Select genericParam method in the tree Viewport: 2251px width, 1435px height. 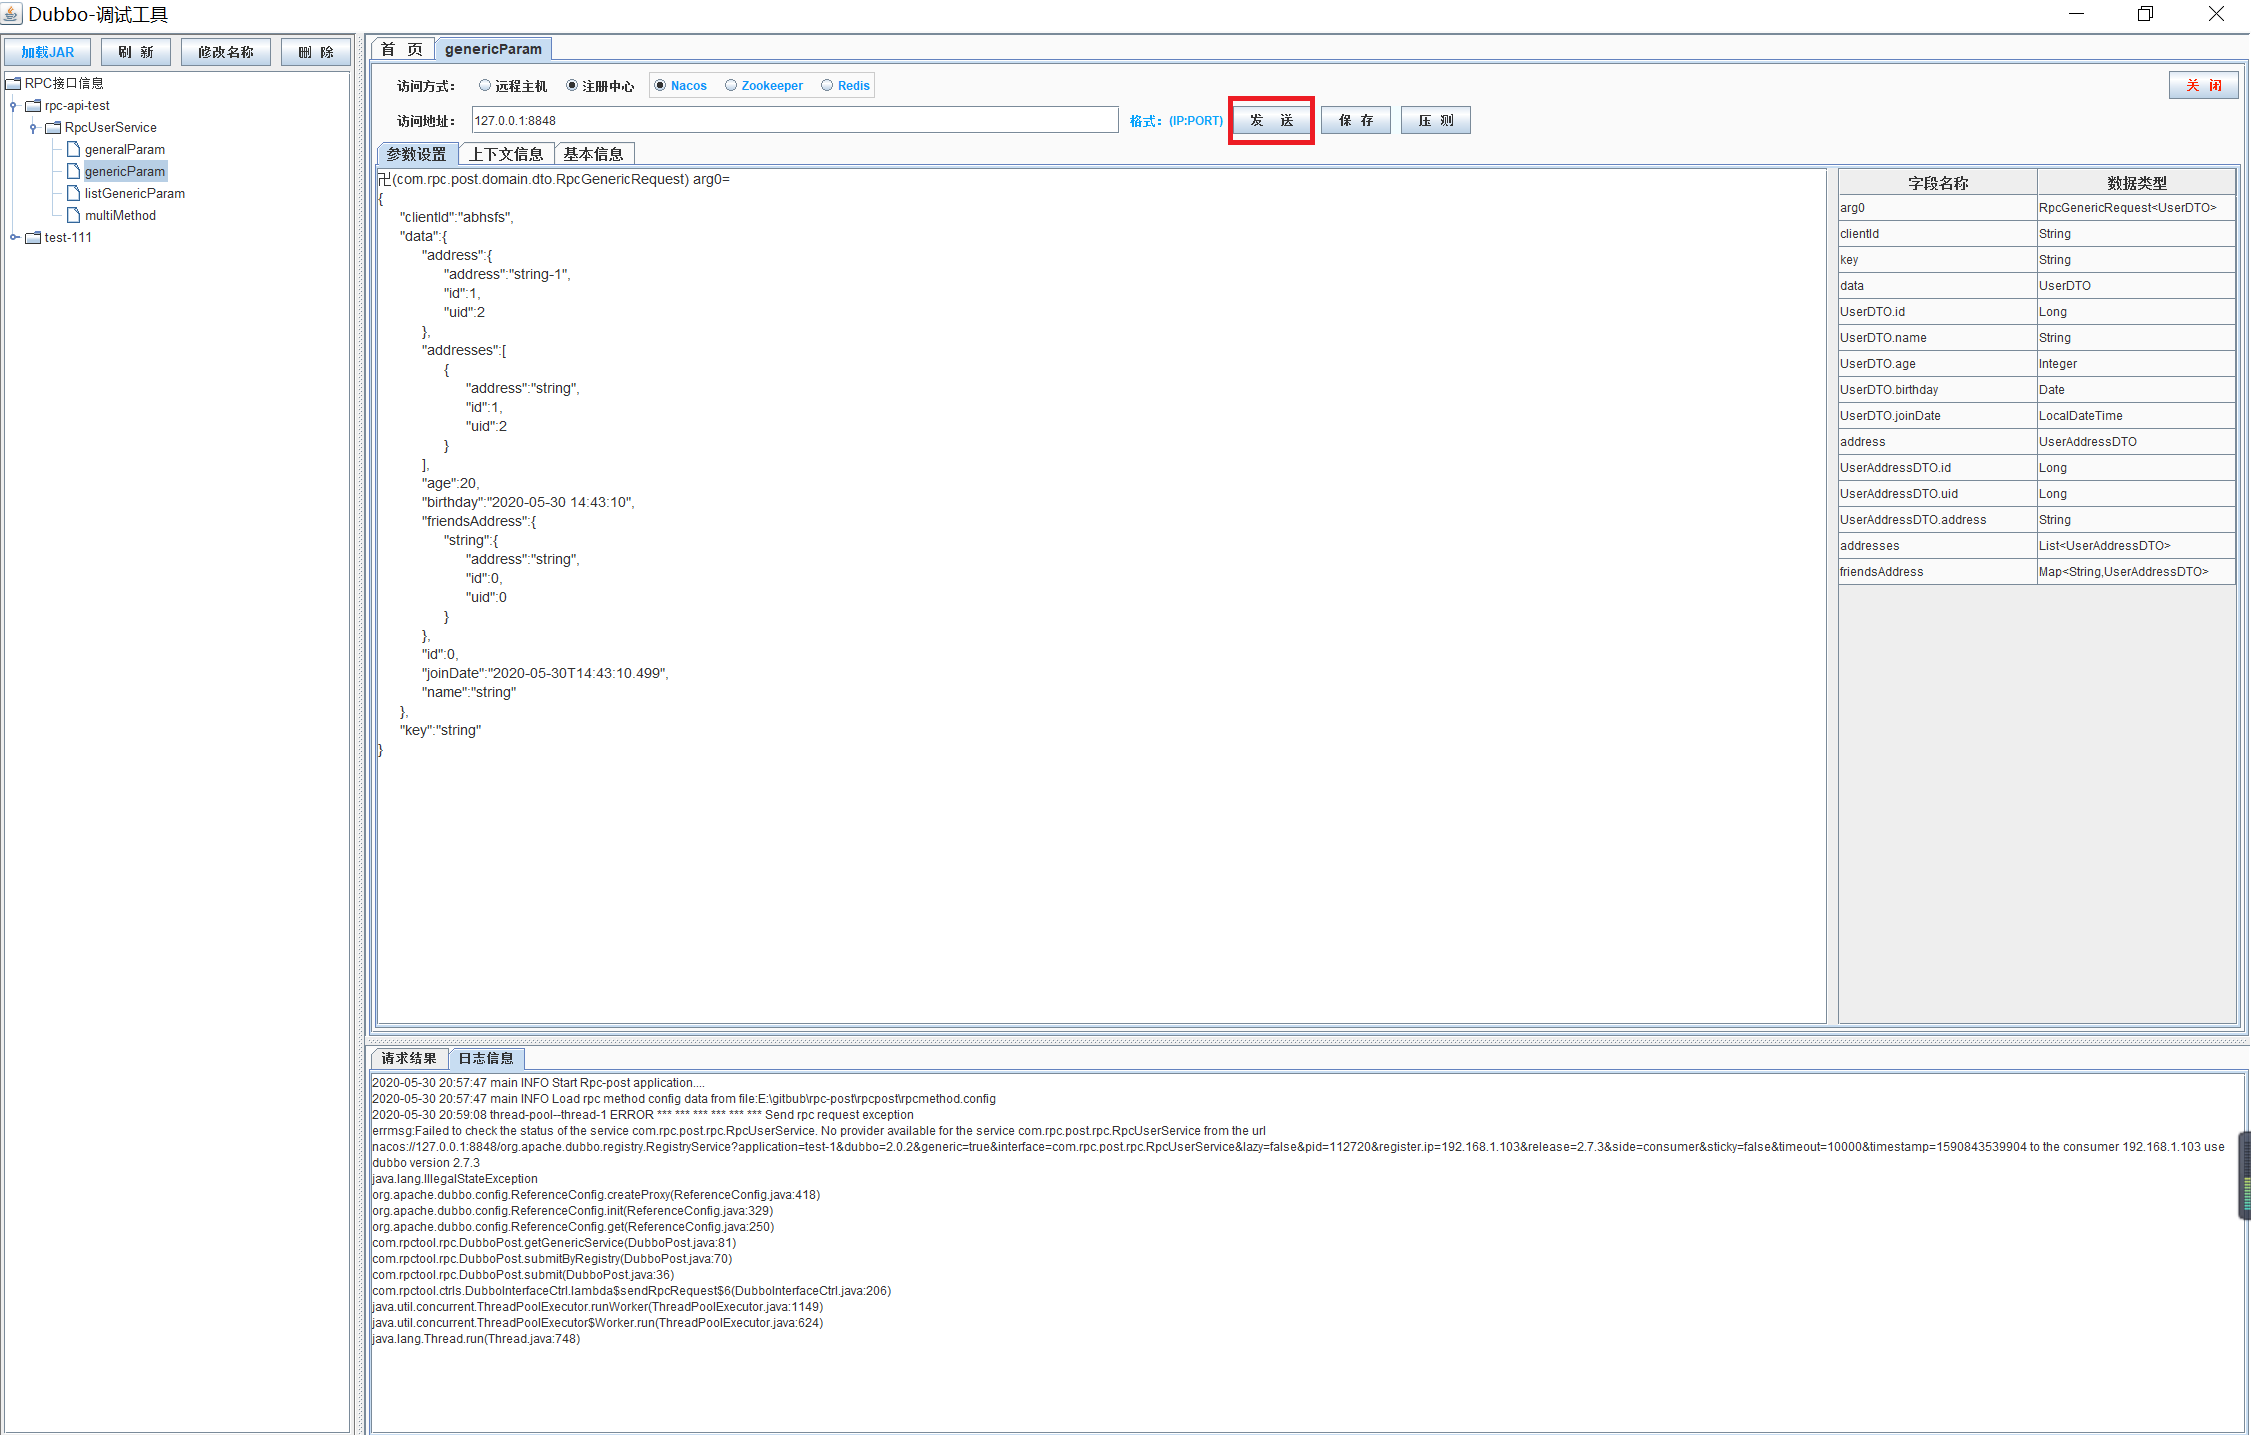(x=125, y=171)
